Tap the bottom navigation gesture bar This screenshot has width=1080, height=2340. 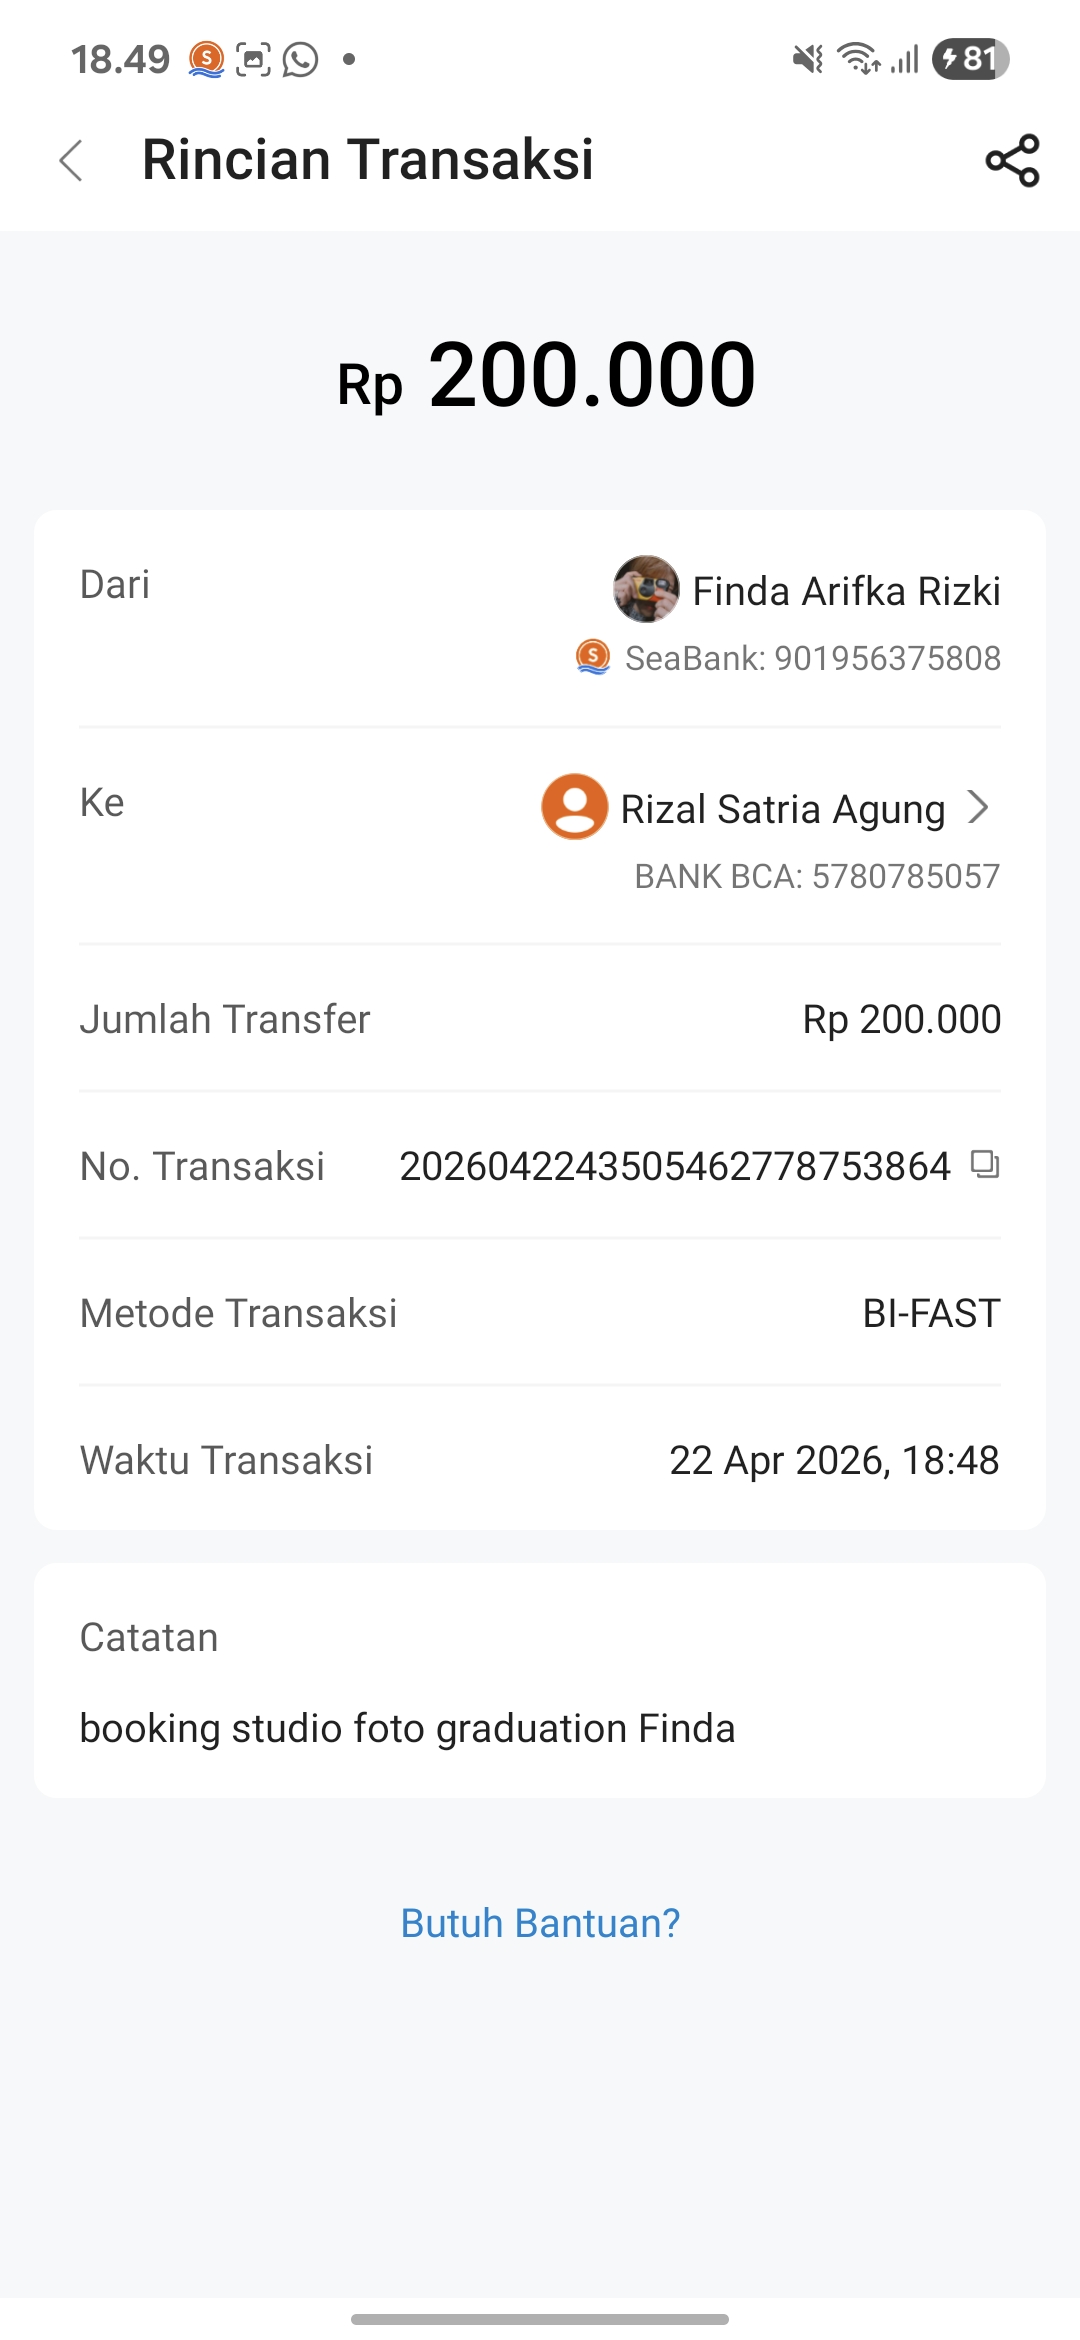540,2319
